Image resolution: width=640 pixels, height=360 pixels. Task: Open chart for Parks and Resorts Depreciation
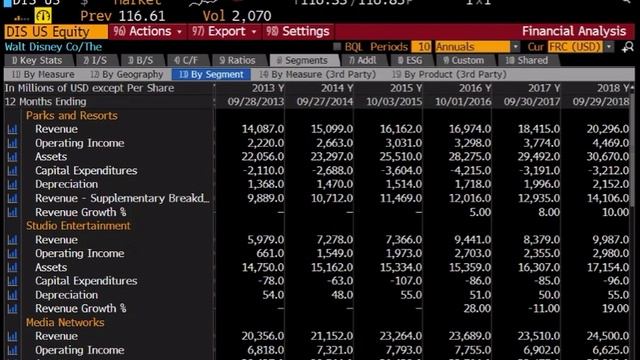point(13,184)
